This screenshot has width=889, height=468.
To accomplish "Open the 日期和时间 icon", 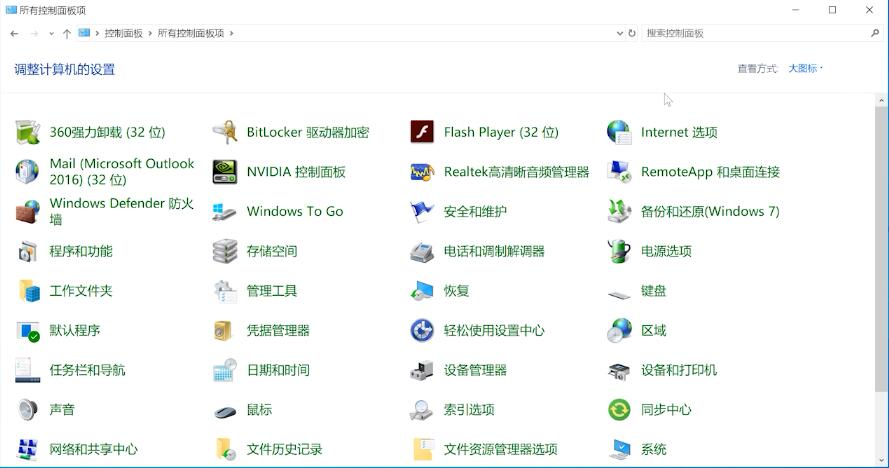I will pos(225,370).
